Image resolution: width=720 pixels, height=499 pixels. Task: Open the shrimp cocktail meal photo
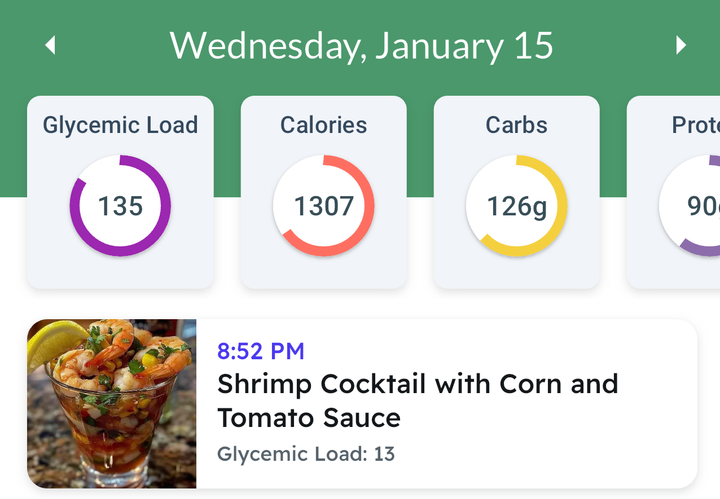(112, 404)
